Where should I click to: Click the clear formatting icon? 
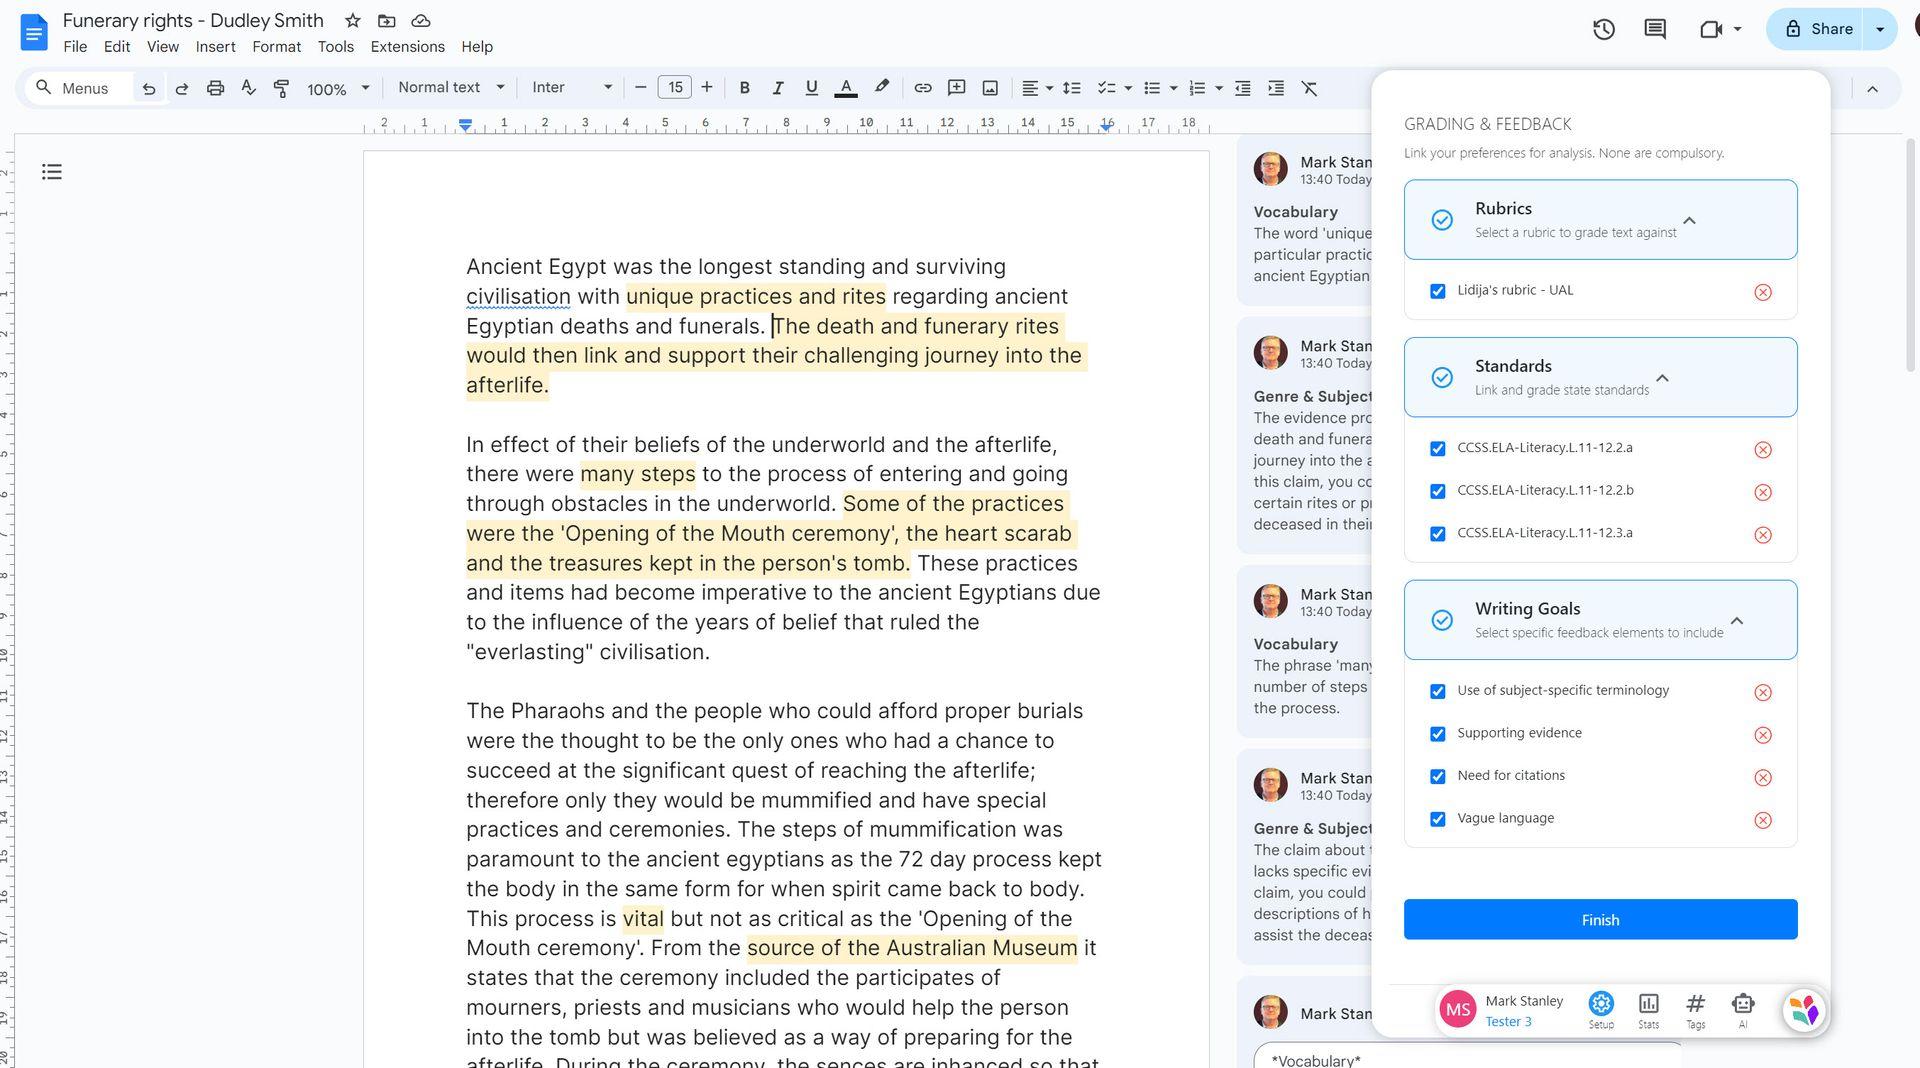point(1309,88)
